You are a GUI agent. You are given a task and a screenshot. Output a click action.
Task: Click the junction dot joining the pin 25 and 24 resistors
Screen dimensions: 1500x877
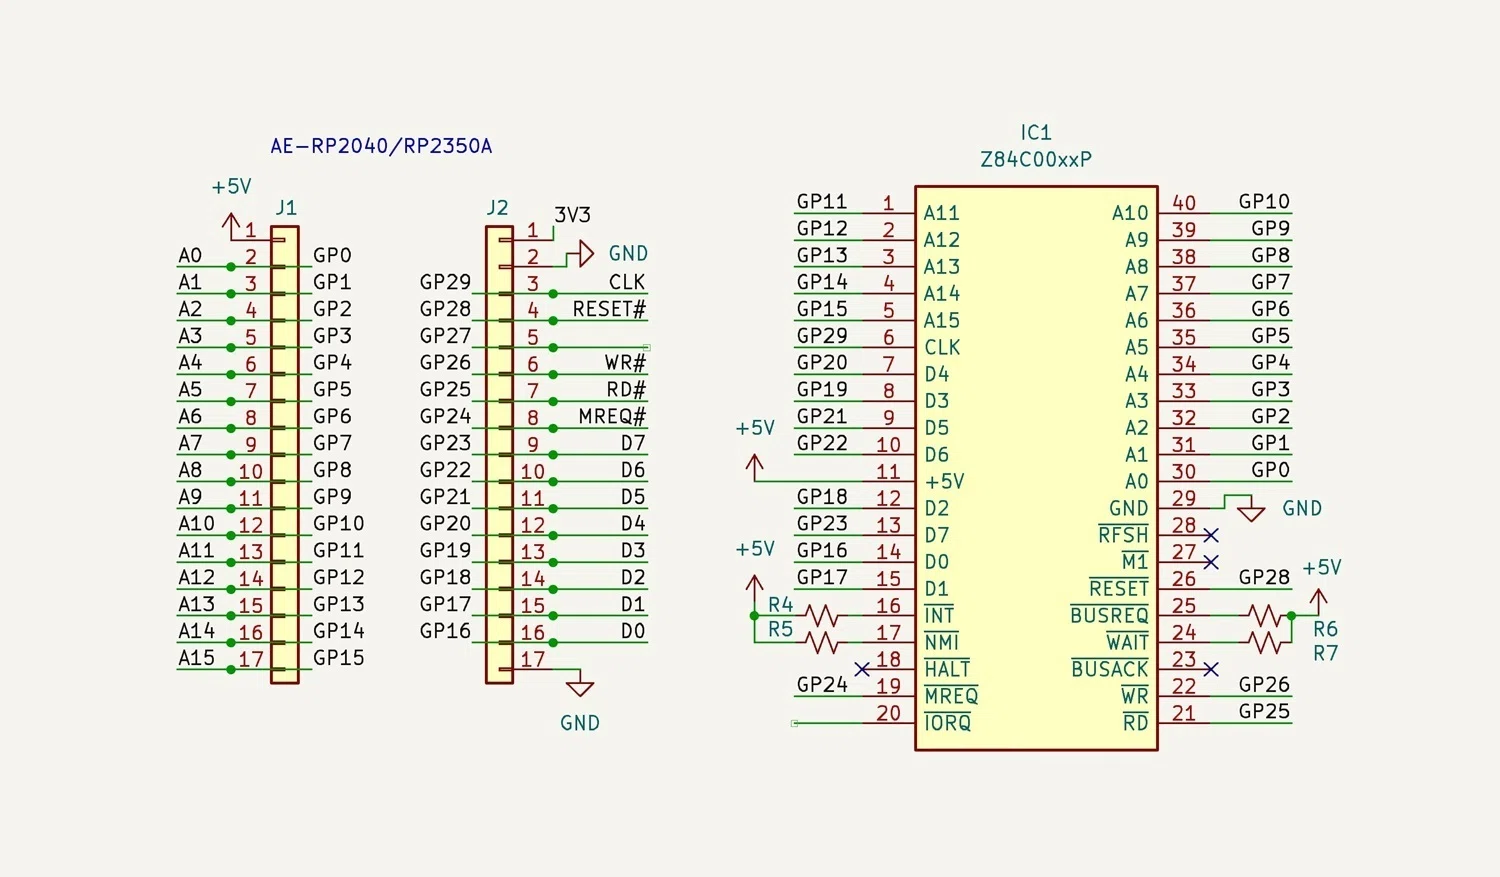(1292, 616)
